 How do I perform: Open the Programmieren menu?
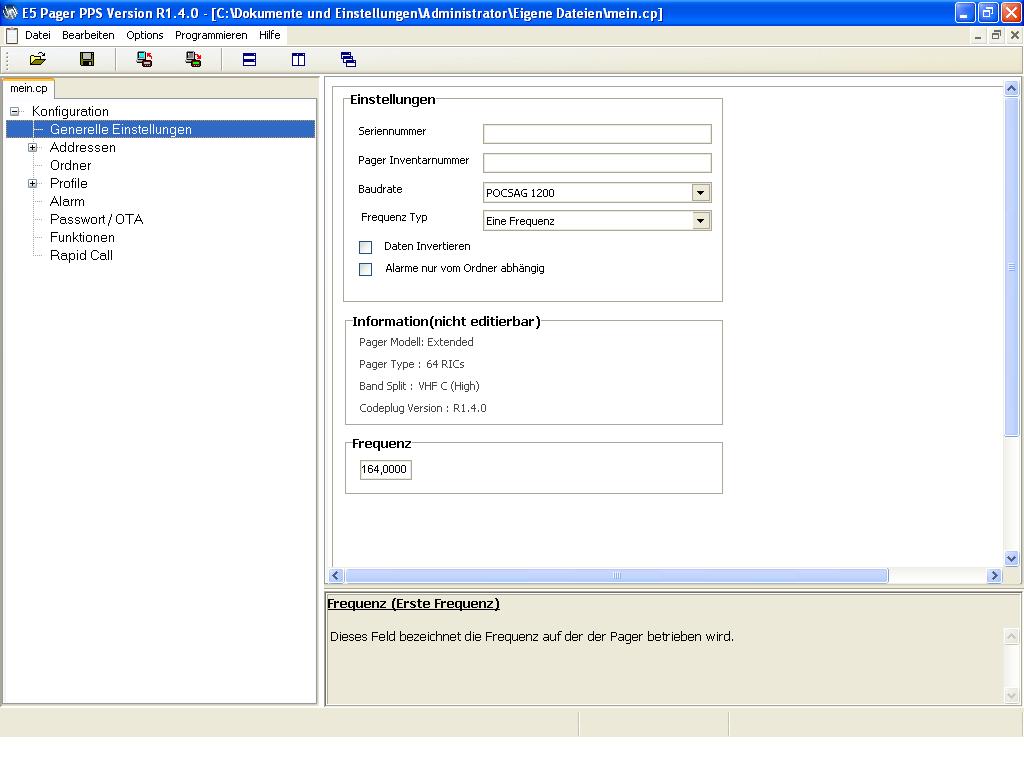coord(211,35)
